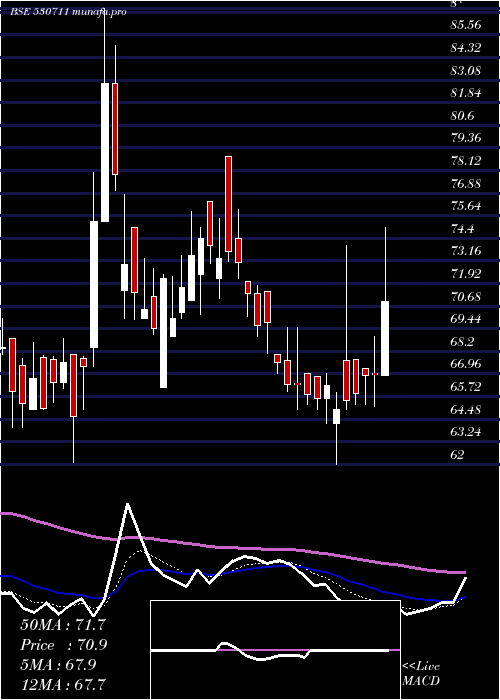This screenshot has height=700, width=500.
Task: Click the 64.48 price axis label
Action: click(466, 409)
